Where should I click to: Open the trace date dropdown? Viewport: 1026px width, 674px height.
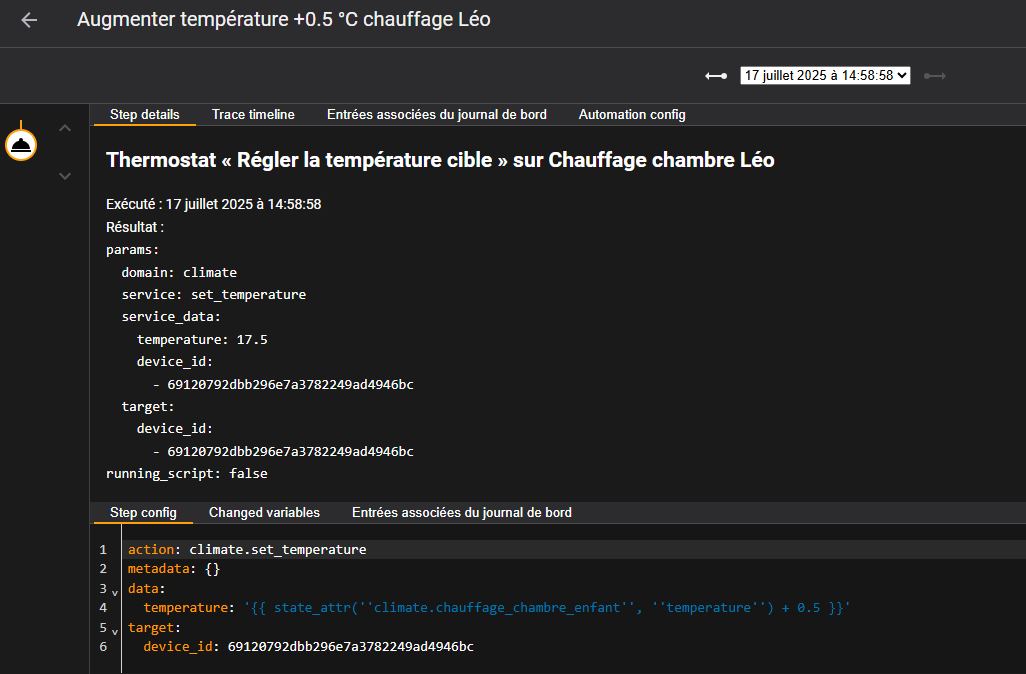tap(824, 76)
